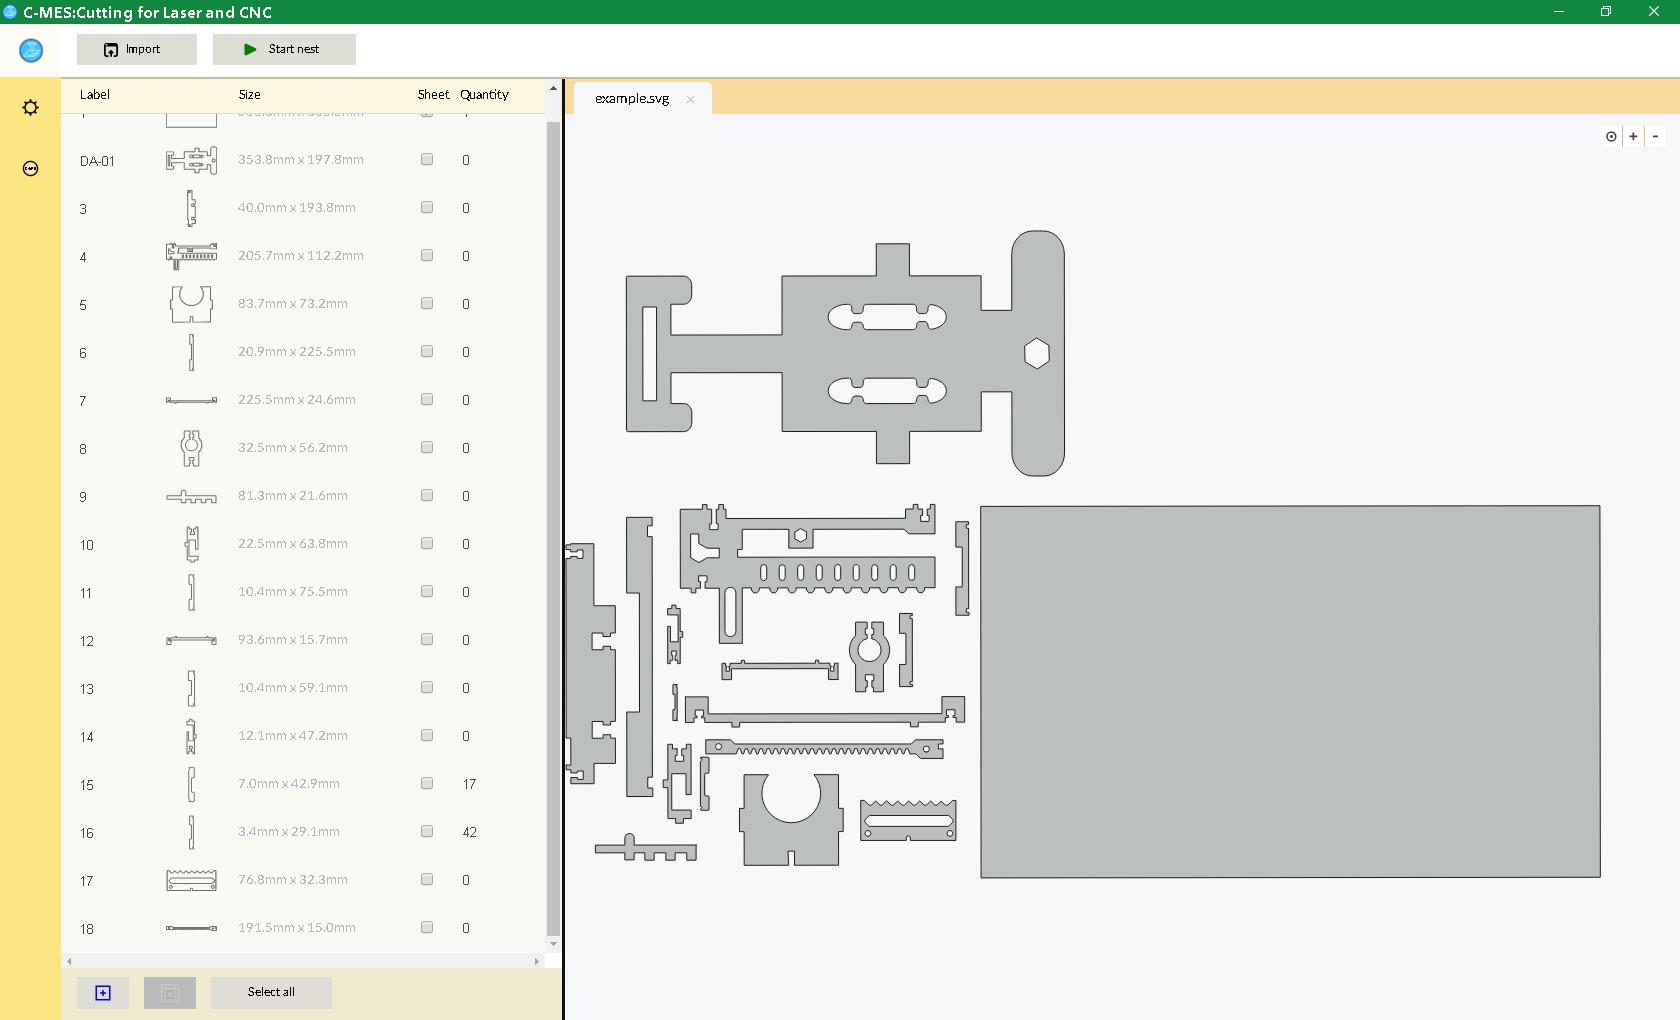Minimize the C-MES window
The width and height of the screenshot is (1680, 1020).
tap(1558, 12)
